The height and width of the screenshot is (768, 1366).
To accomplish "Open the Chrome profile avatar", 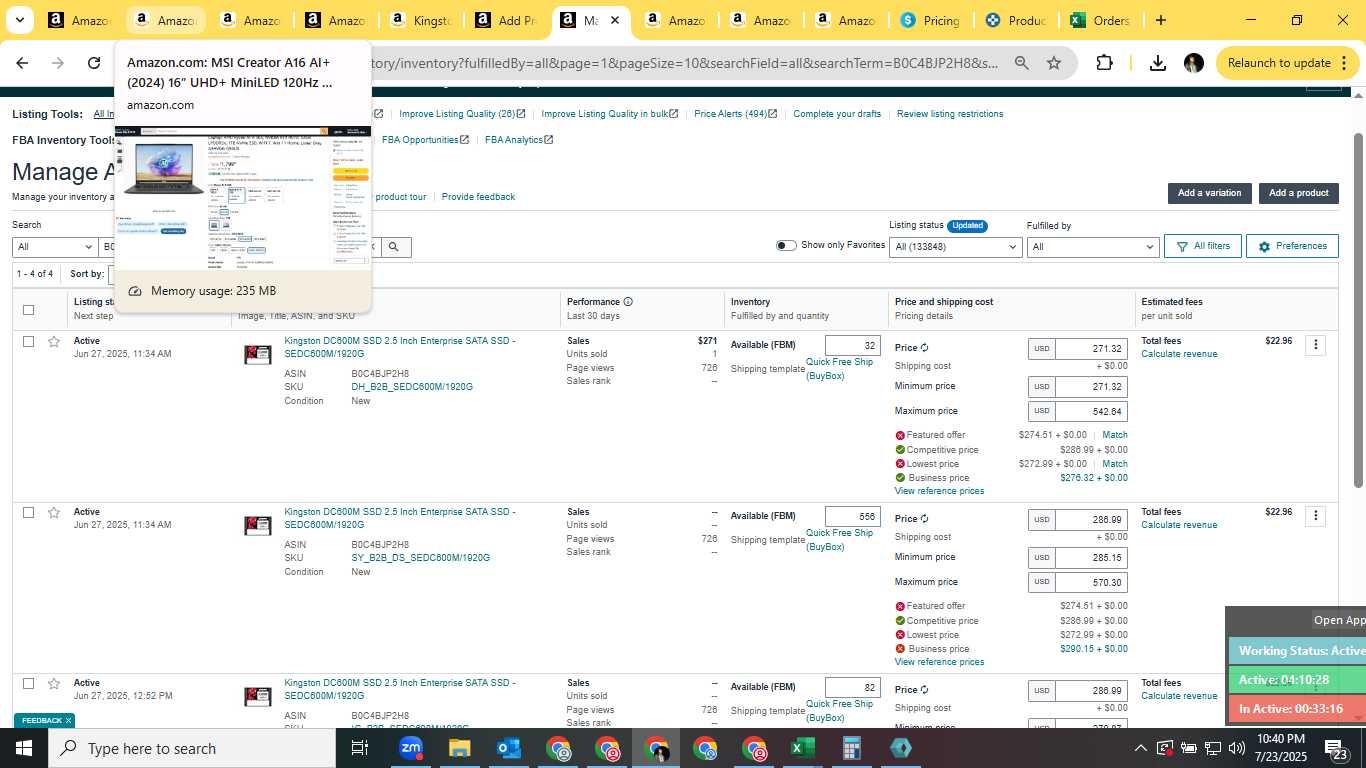I will (x=1193, y=63).
